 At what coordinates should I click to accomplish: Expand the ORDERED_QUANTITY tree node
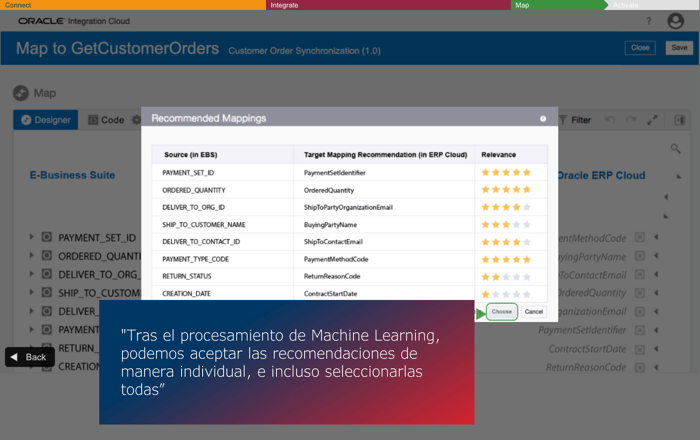click(31, 255)
